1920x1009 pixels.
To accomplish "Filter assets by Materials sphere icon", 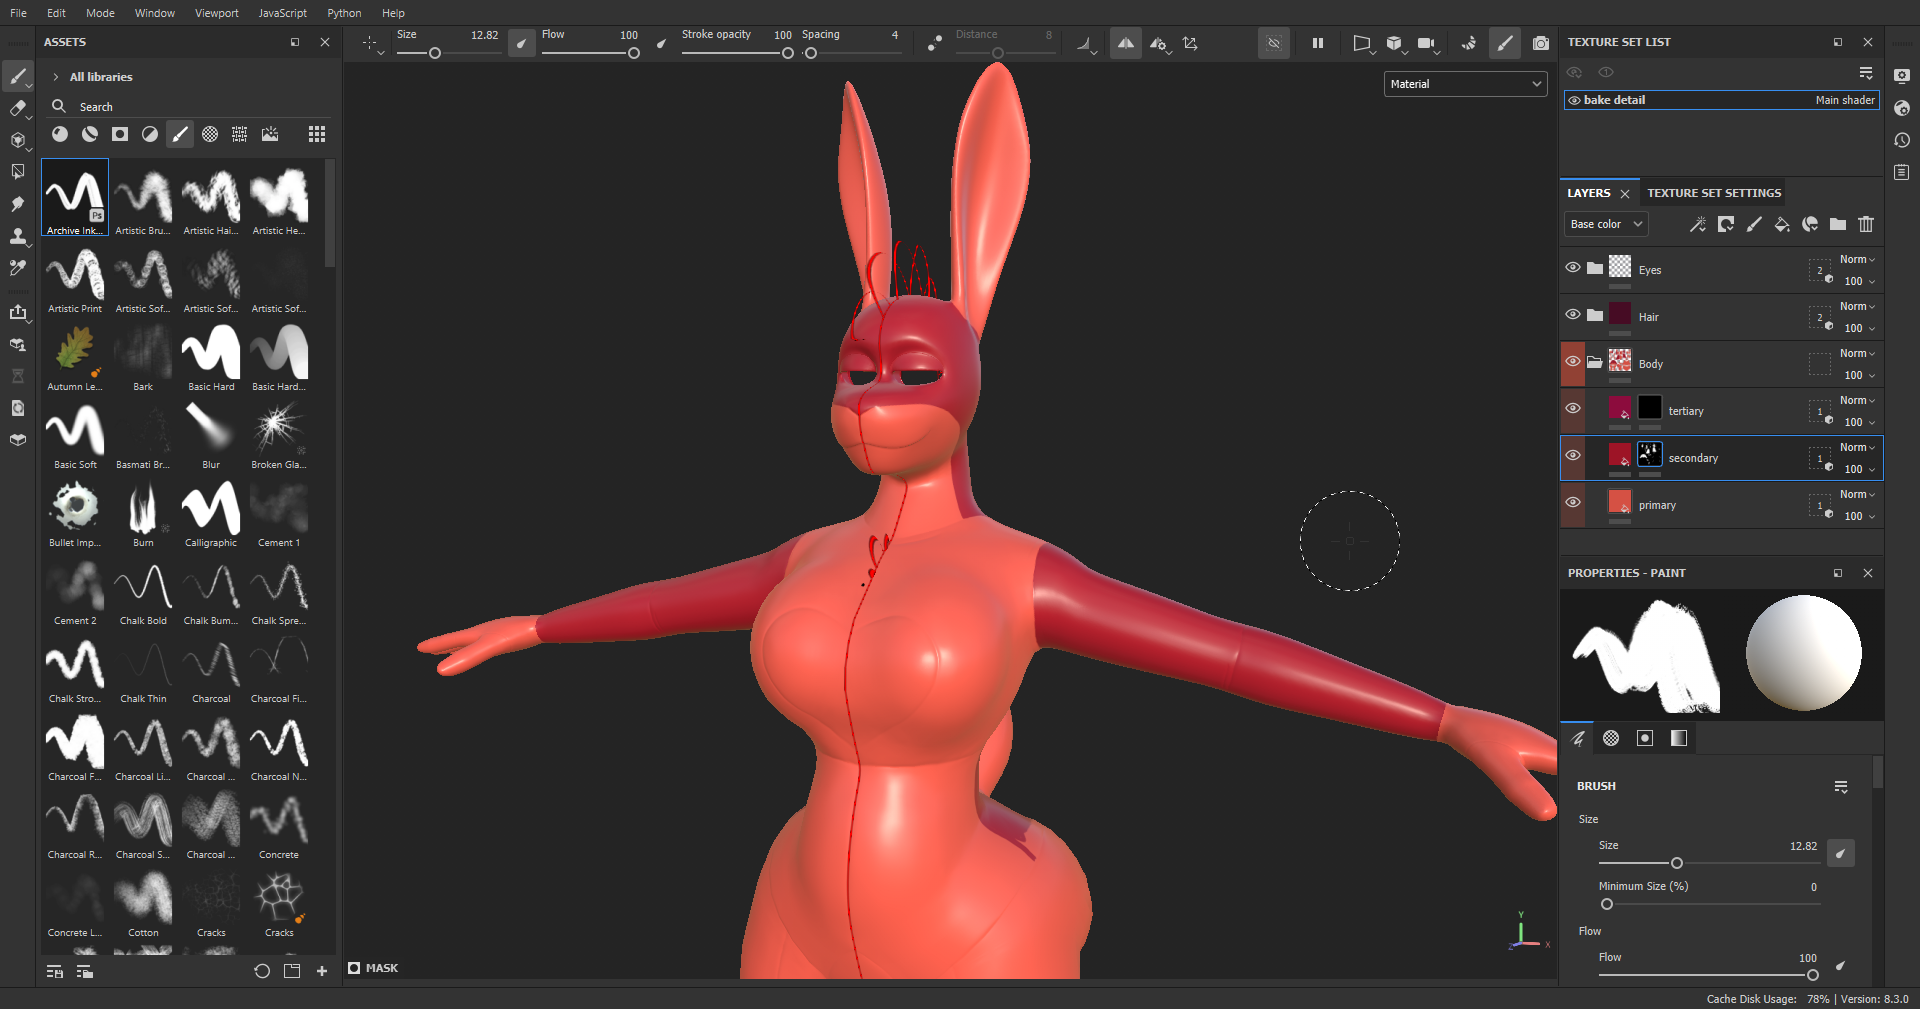I will 60,134.
